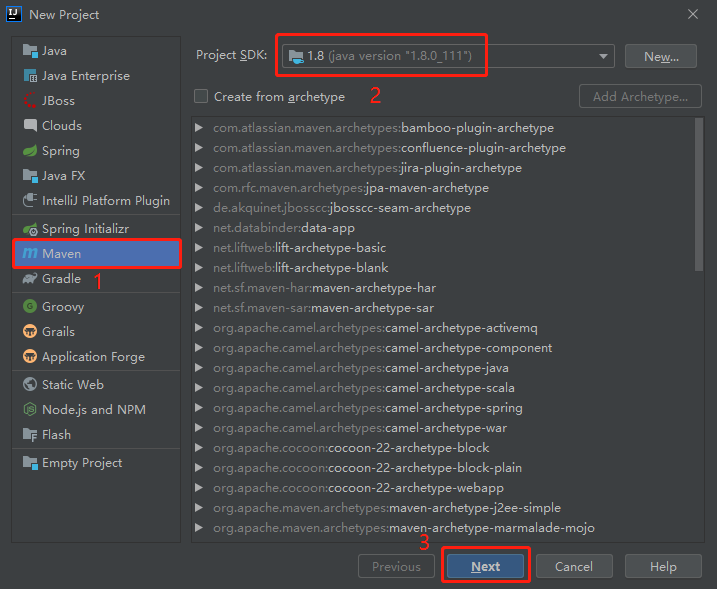Click the IntelliJ Platform Plugin icon
The image size is (717, 589).
coord(30,200)
